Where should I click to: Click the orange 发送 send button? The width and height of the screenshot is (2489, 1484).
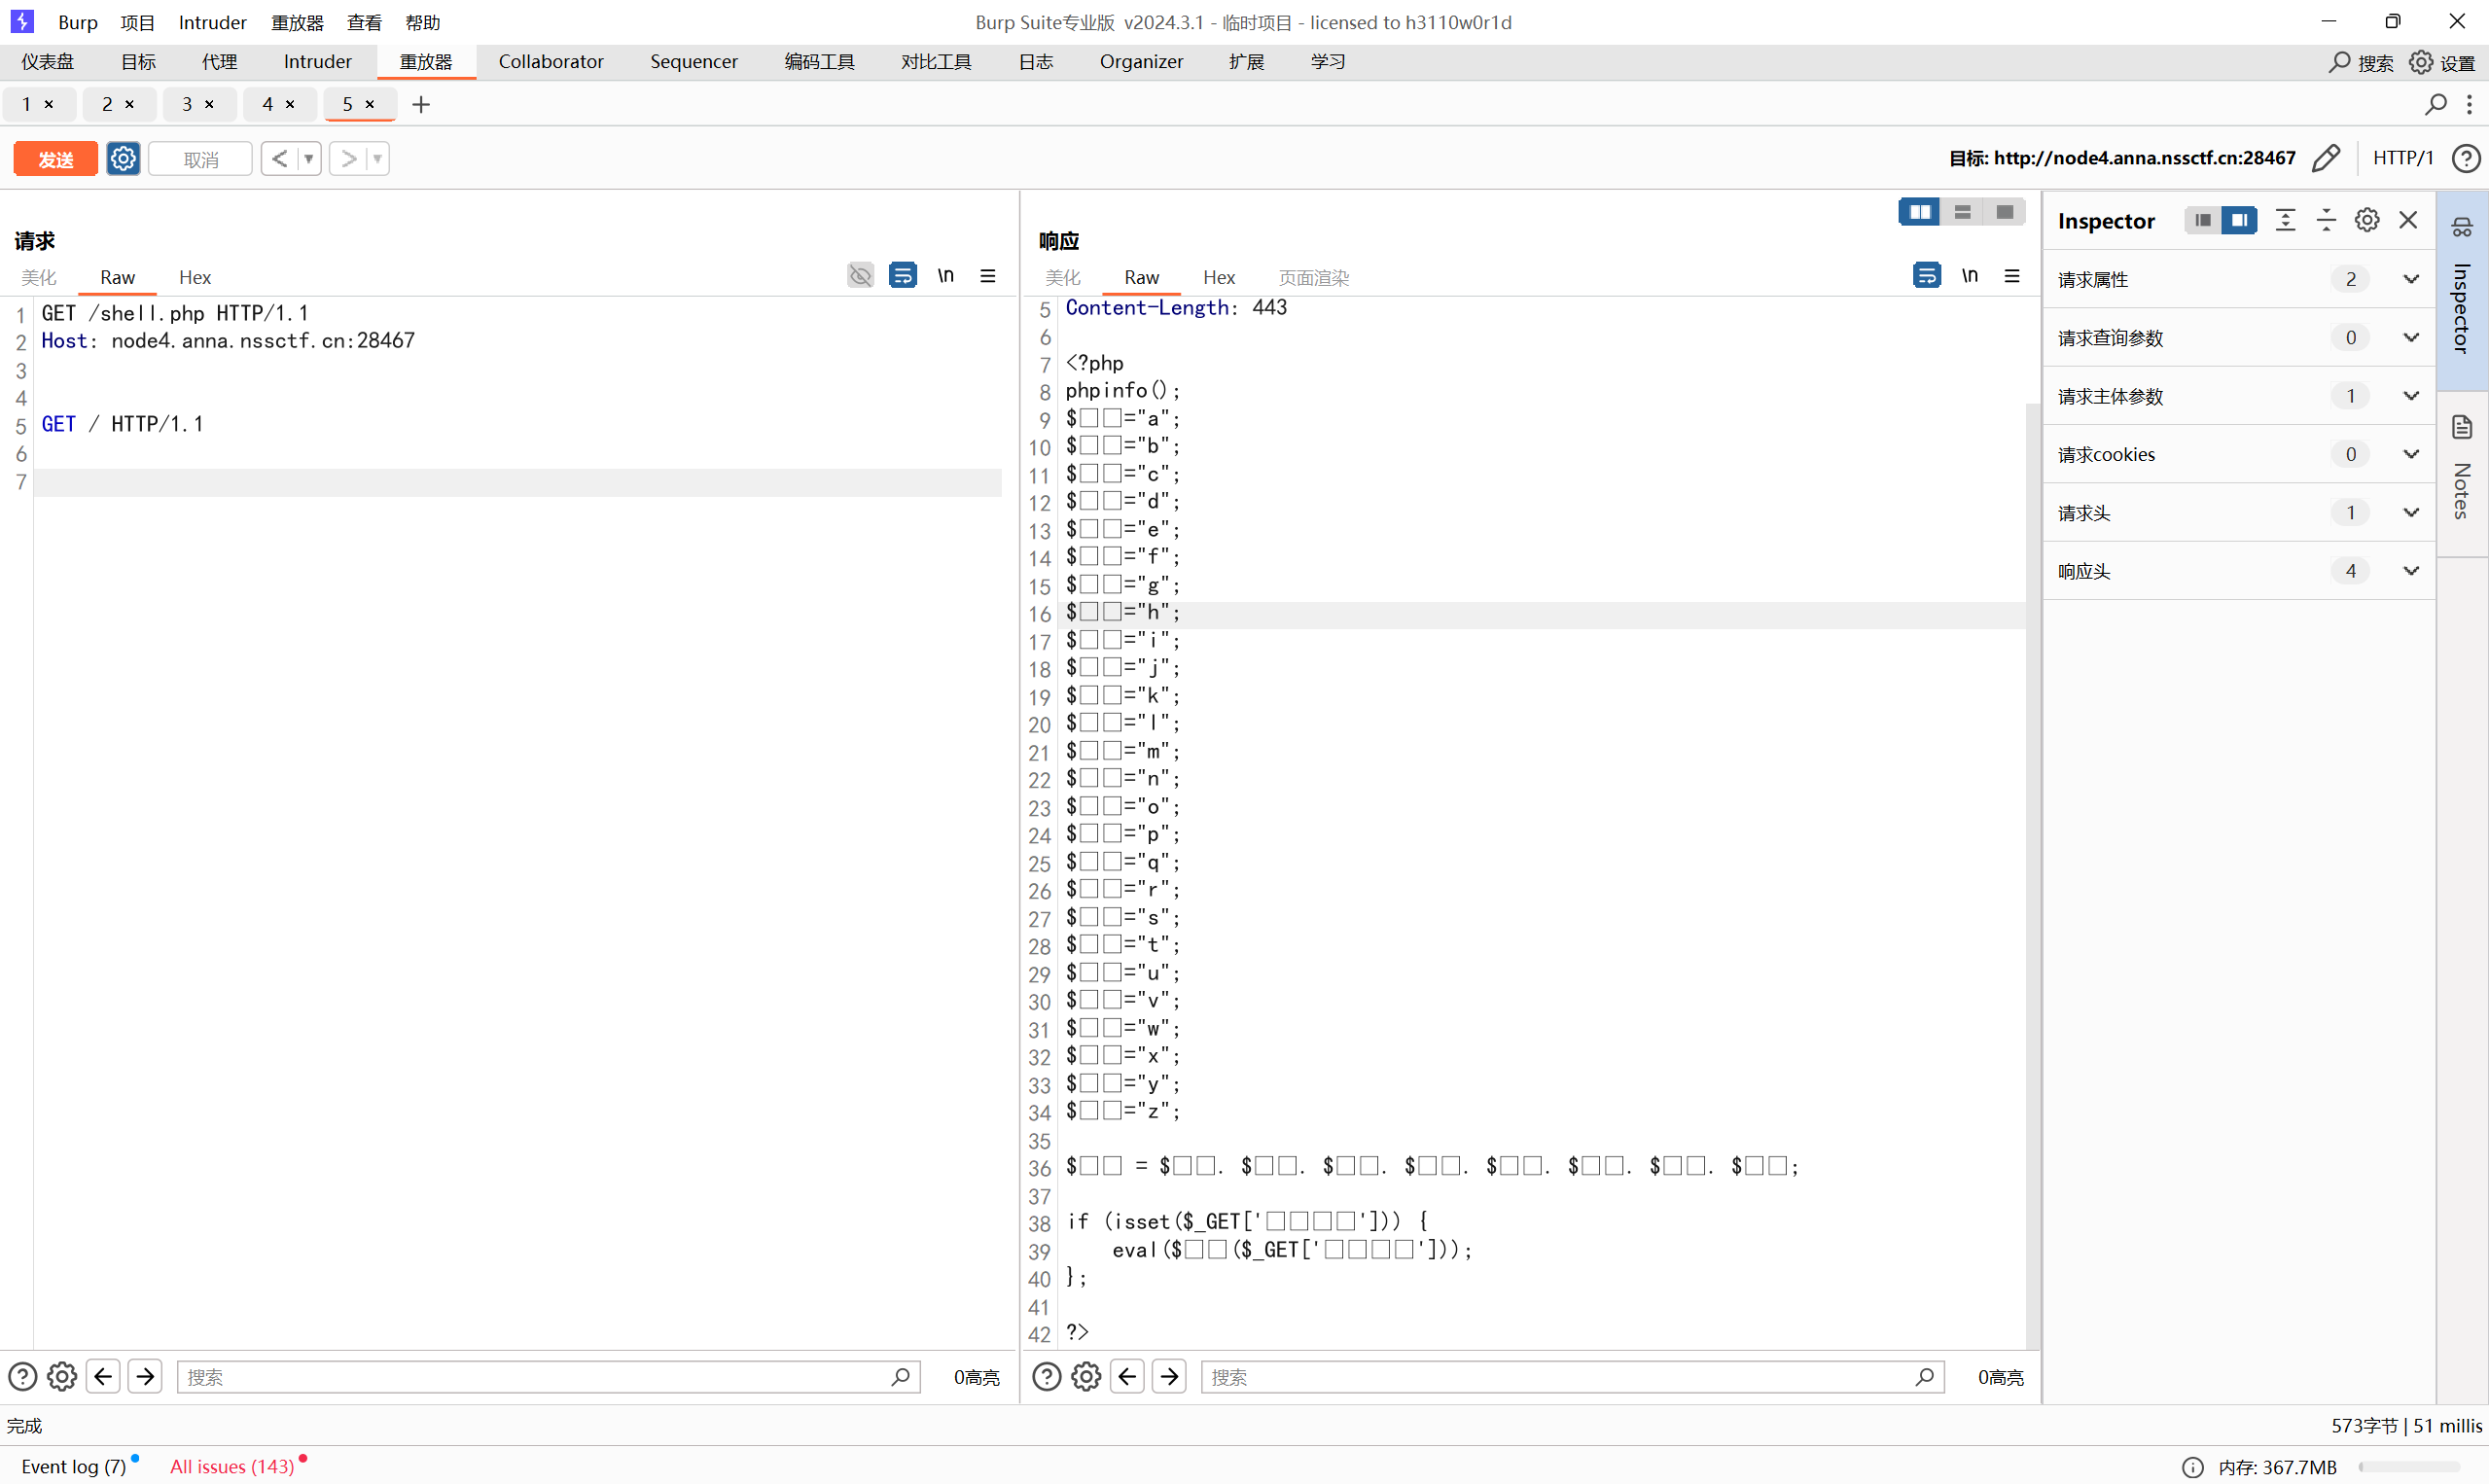(55, 159)
